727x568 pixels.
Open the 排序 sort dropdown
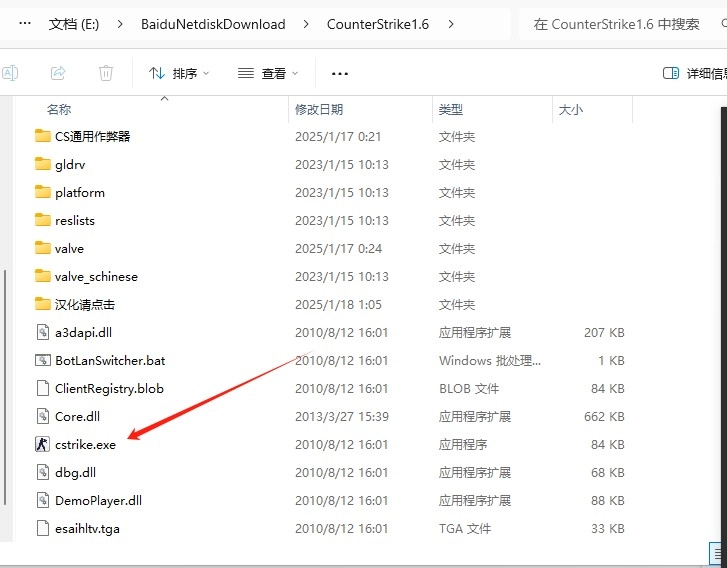[x=179, y=73]
